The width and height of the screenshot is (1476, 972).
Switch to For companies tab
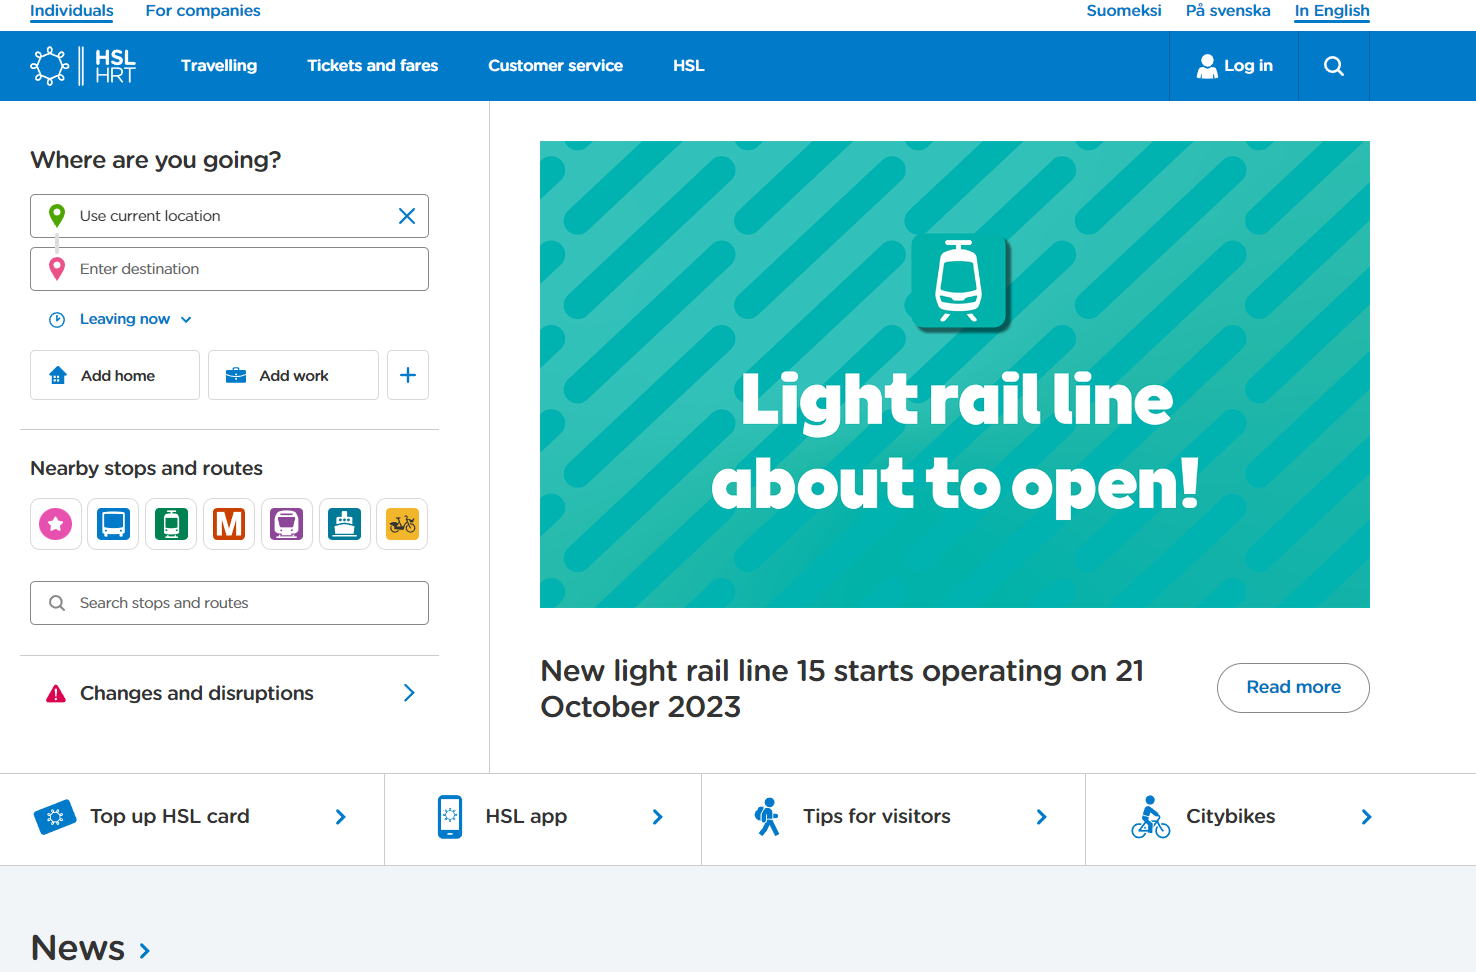point(203,11)
